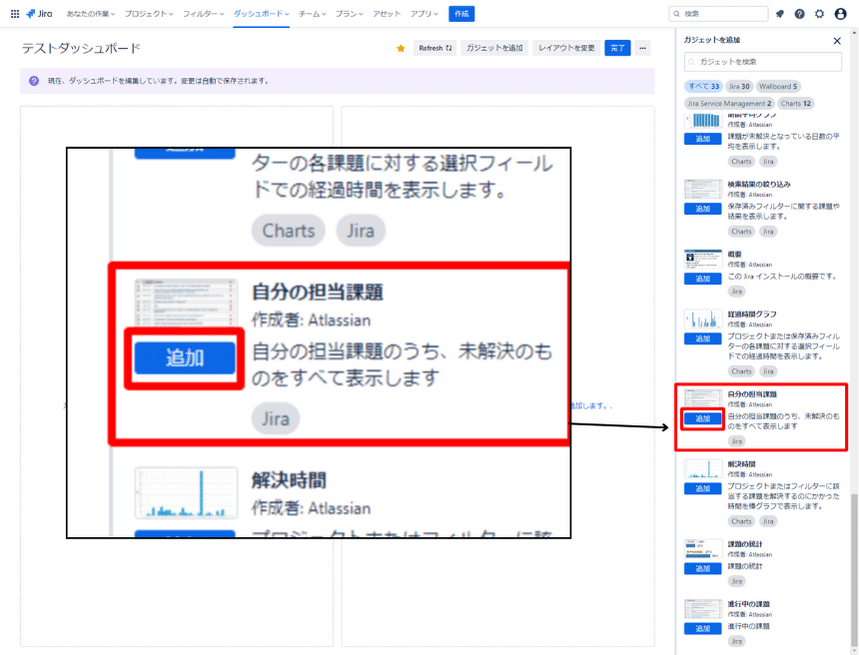Click the ガジェットを追加 toolbar button
This screenshot has height=655, width=859.
[494, 48]
